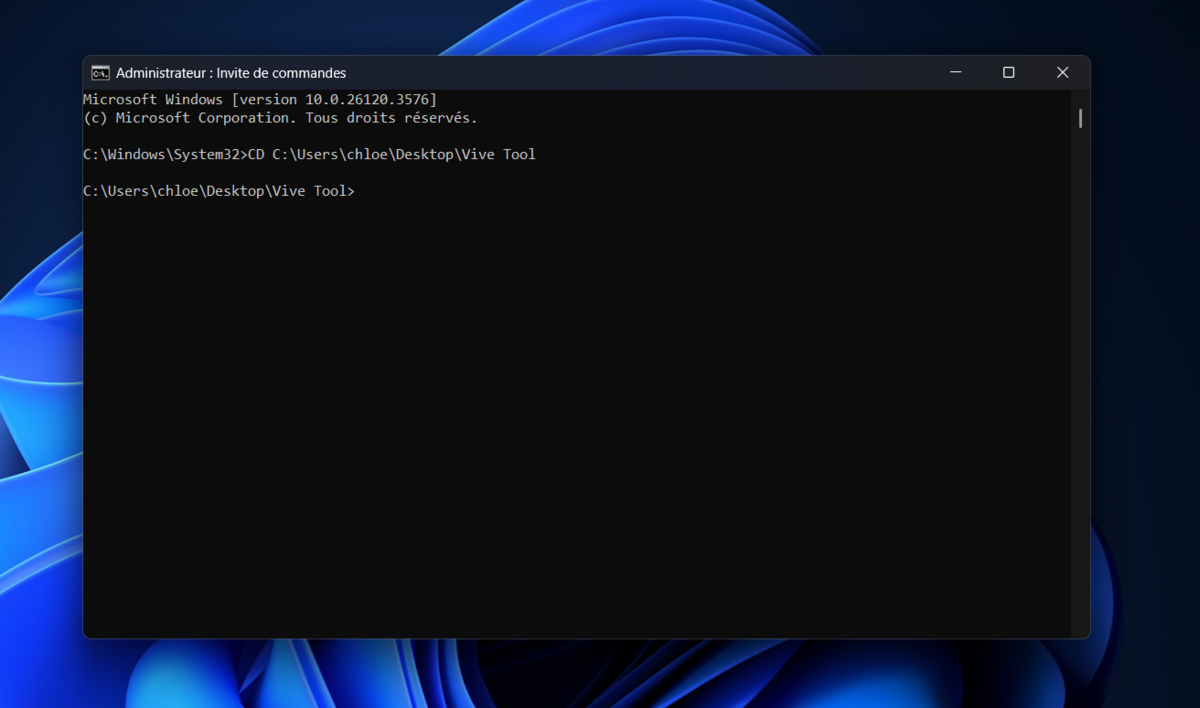Screen dimensions: 1200x708
Task: Click the window title "Administrateur : Invite de commandes"
Action: click(x=231, y=73)
